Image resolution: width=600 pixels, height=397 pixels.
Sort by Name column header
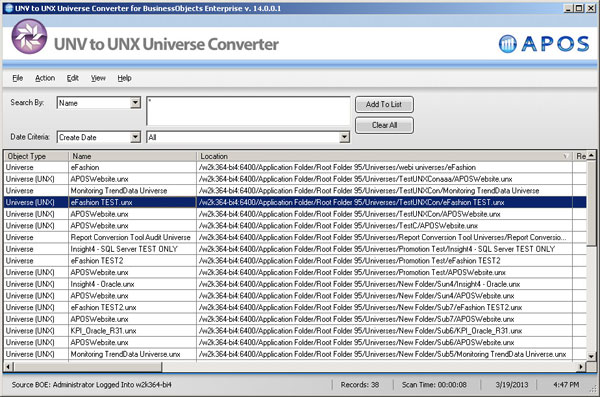tap(132, 156)
